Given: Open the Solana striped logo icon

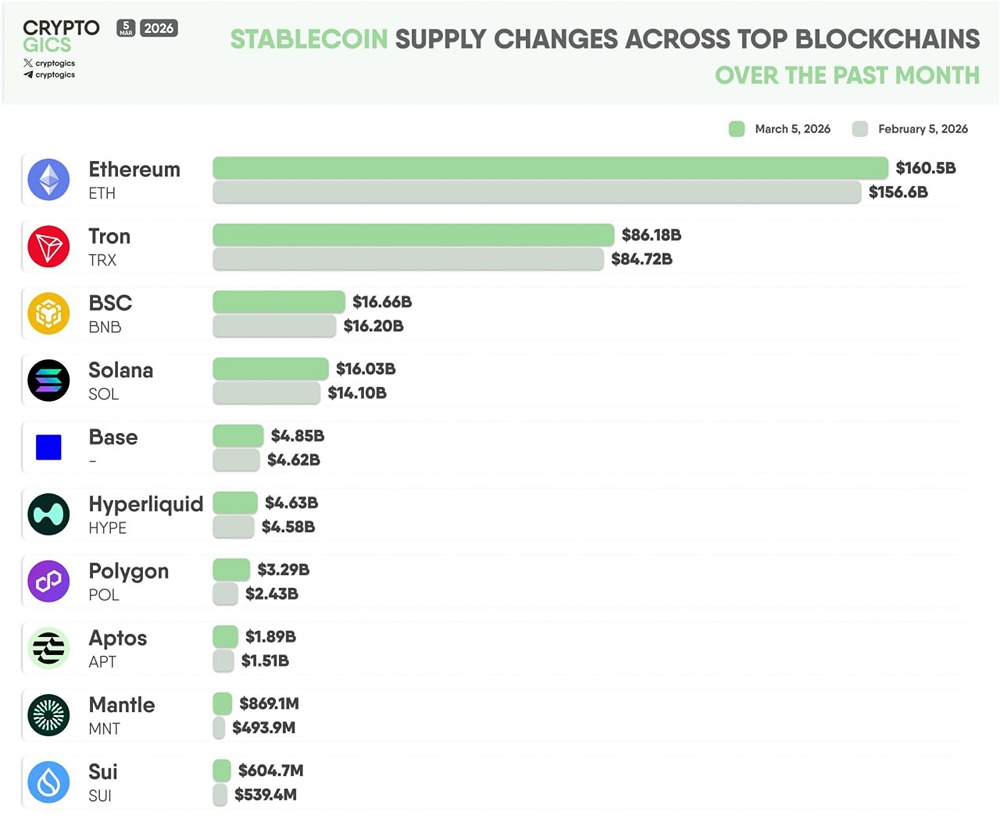Looking at the screenshot, I should [x=48, y=381].
